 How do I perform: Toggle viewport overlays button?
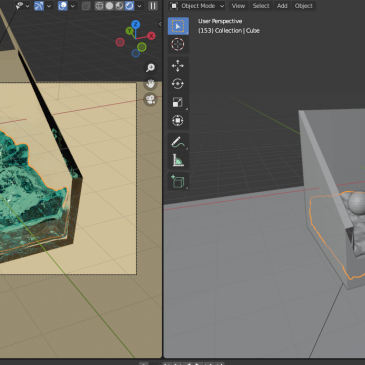coord(62,6)
